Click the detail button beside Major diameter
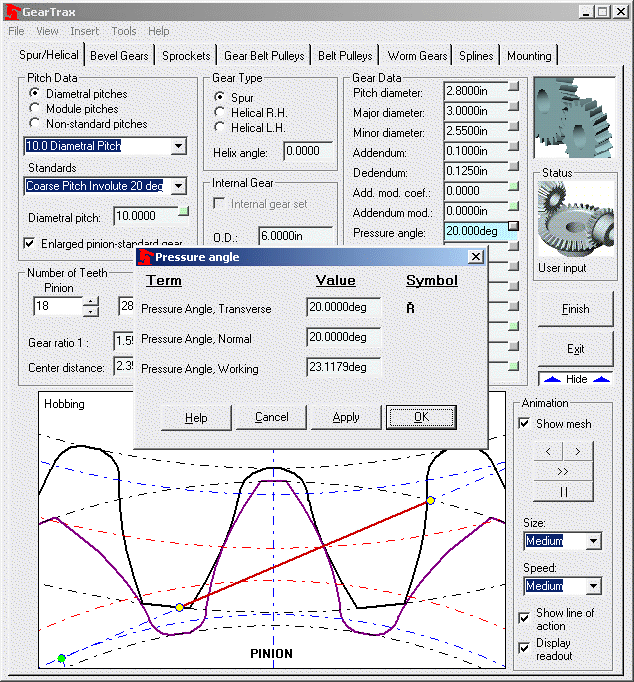This screenshot has height=682, width=634. pos(514,106)
